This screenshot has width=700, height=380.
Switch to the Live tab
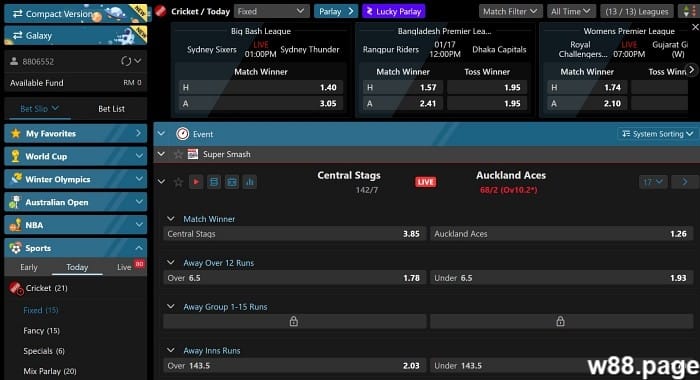[x=124, y=267]
